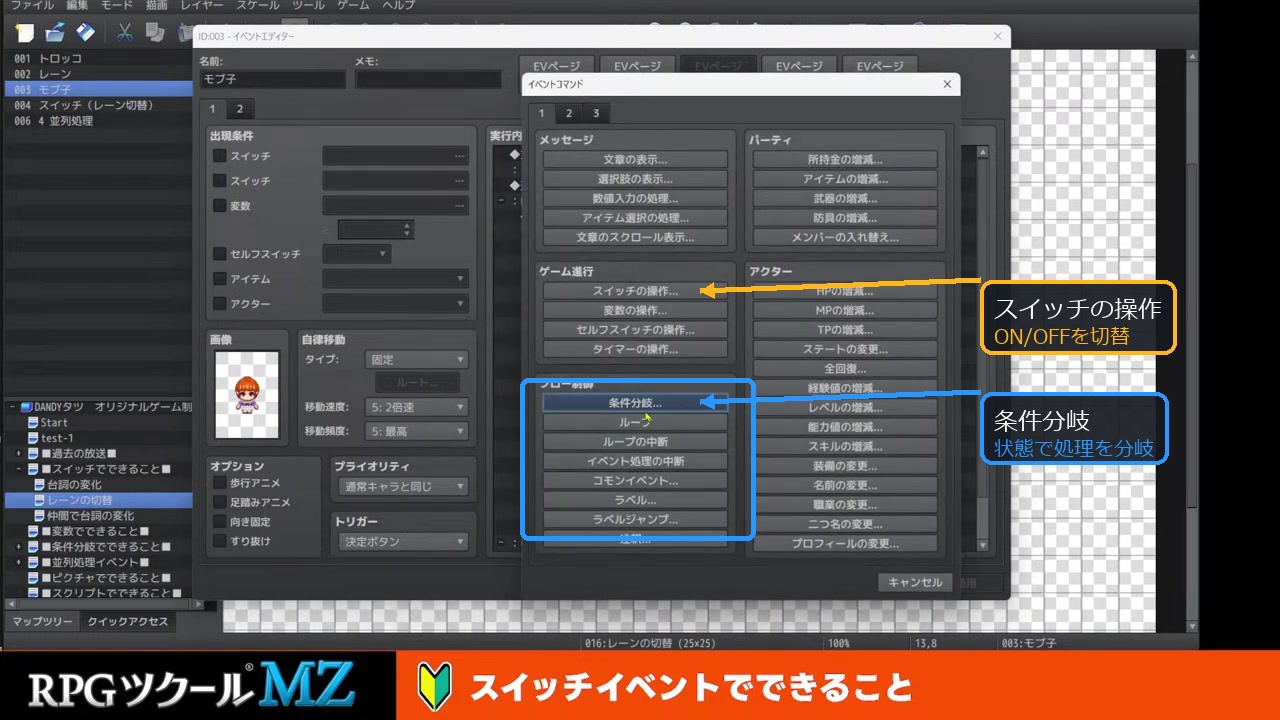Viewport: 1280px width, 720px height.
Task: Select event editor page tab 2
Action: tap(238, 109)
